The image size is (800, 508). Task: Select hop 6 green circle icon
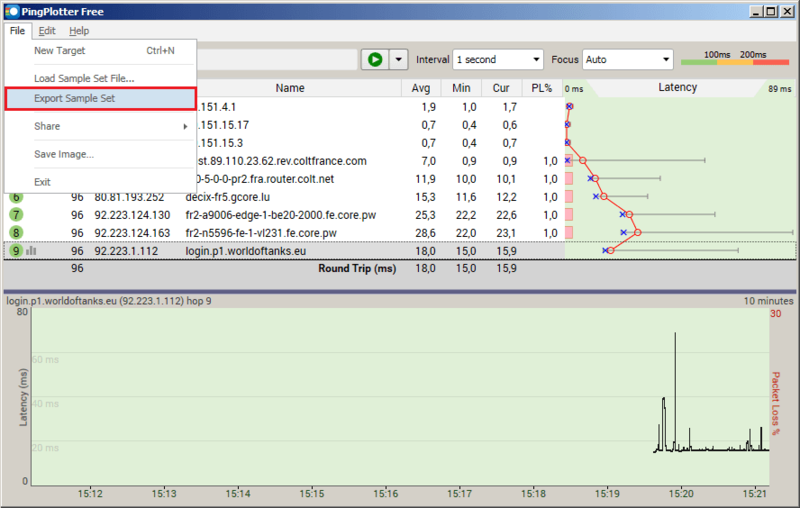(x=16, y=197)
